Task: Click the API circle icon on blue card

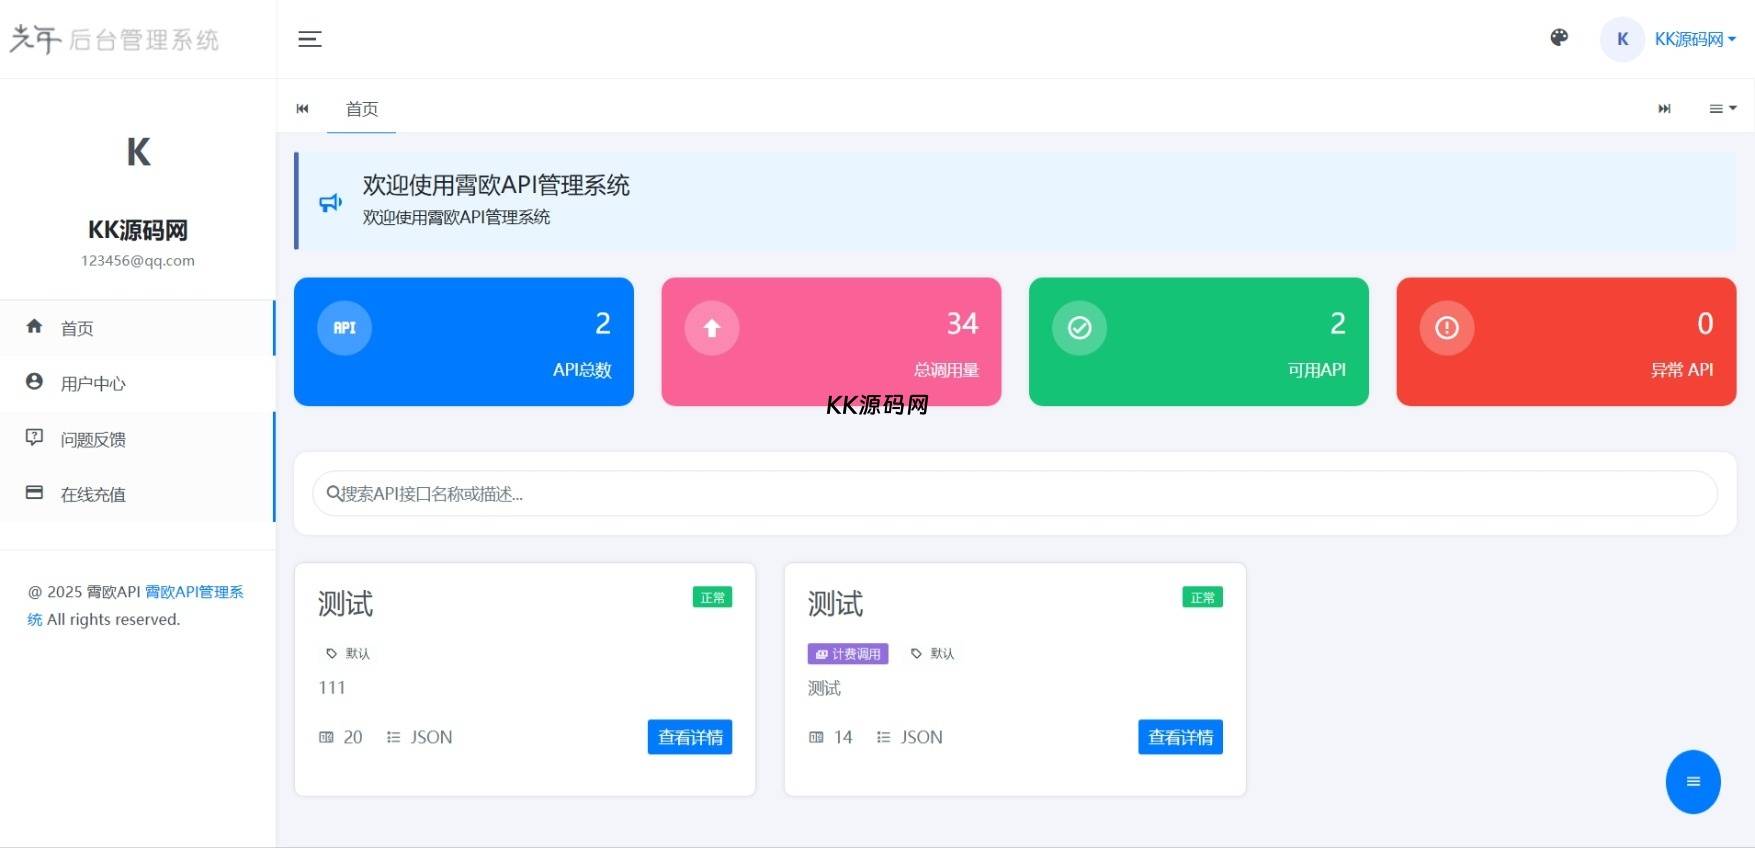Action: coord(344,328)
